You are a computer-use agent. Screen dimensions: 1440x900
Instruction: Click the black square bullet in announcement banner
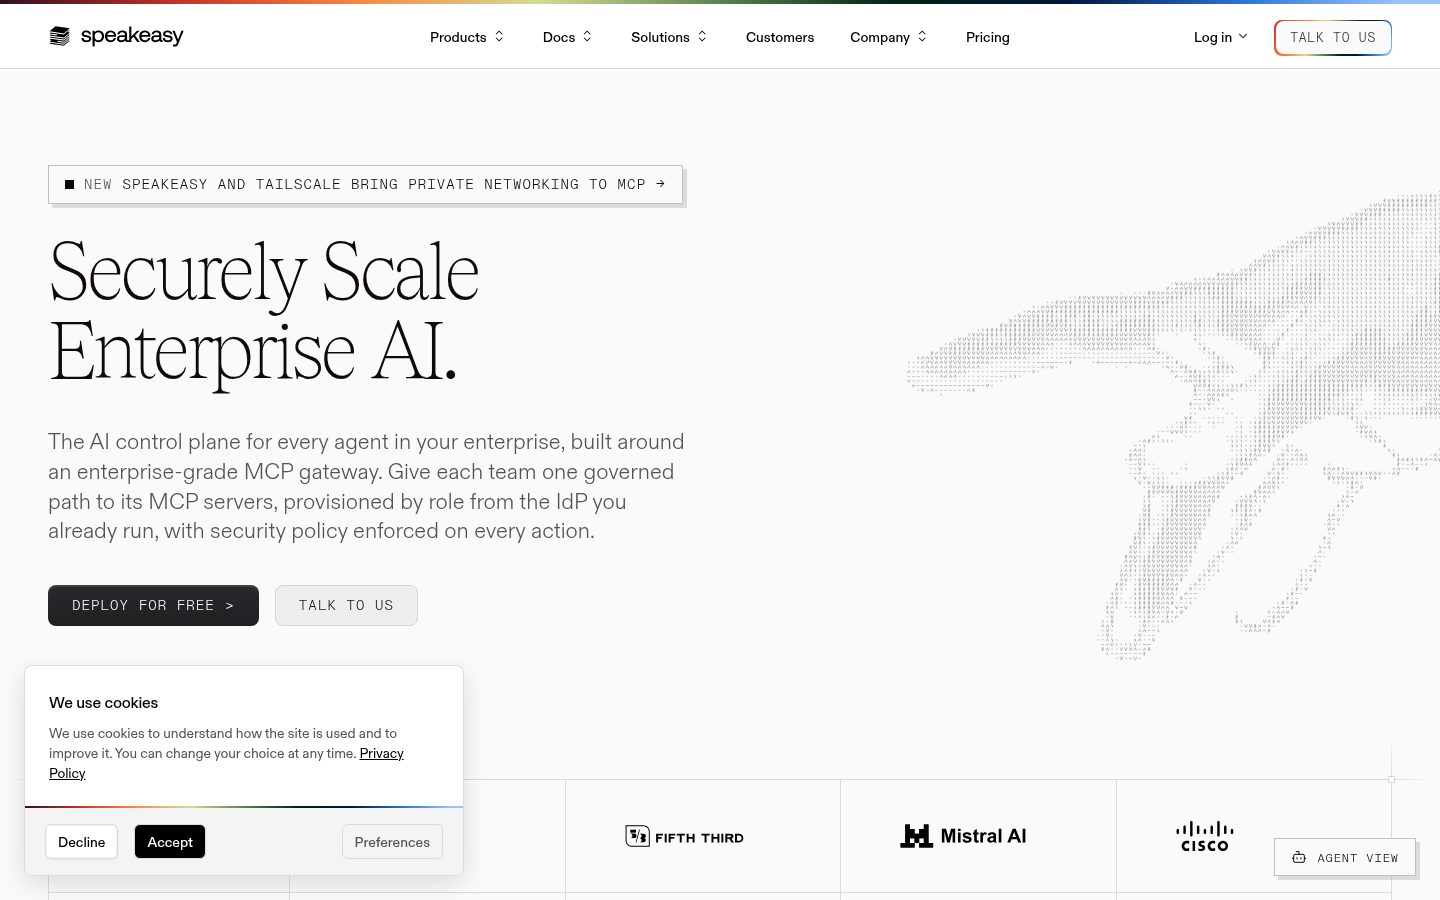coord(69,184)
